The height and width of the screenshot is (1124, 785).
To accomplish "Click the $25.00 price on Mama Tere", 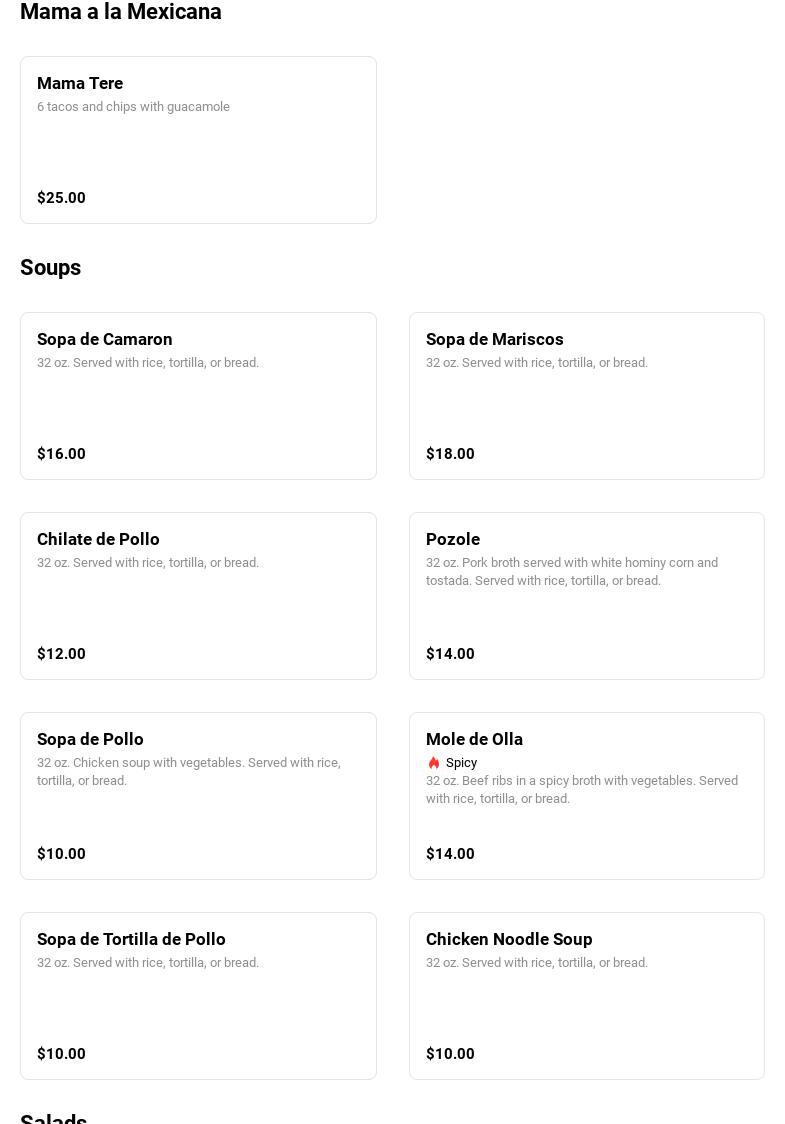I will [x=61, y=198].
